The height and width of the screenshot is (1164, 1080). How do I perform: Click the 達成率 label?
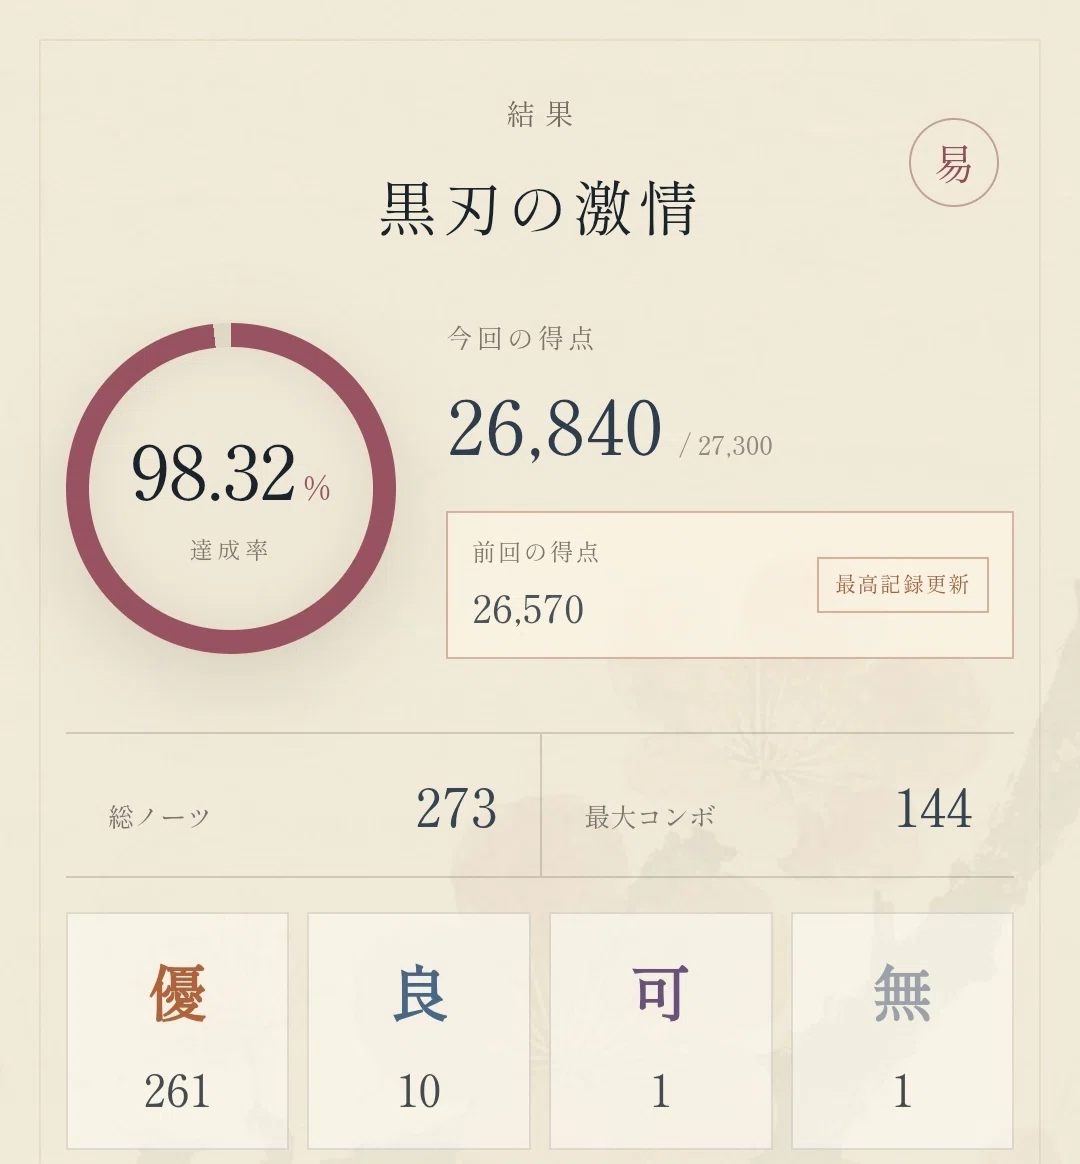[x=229, y=550]
